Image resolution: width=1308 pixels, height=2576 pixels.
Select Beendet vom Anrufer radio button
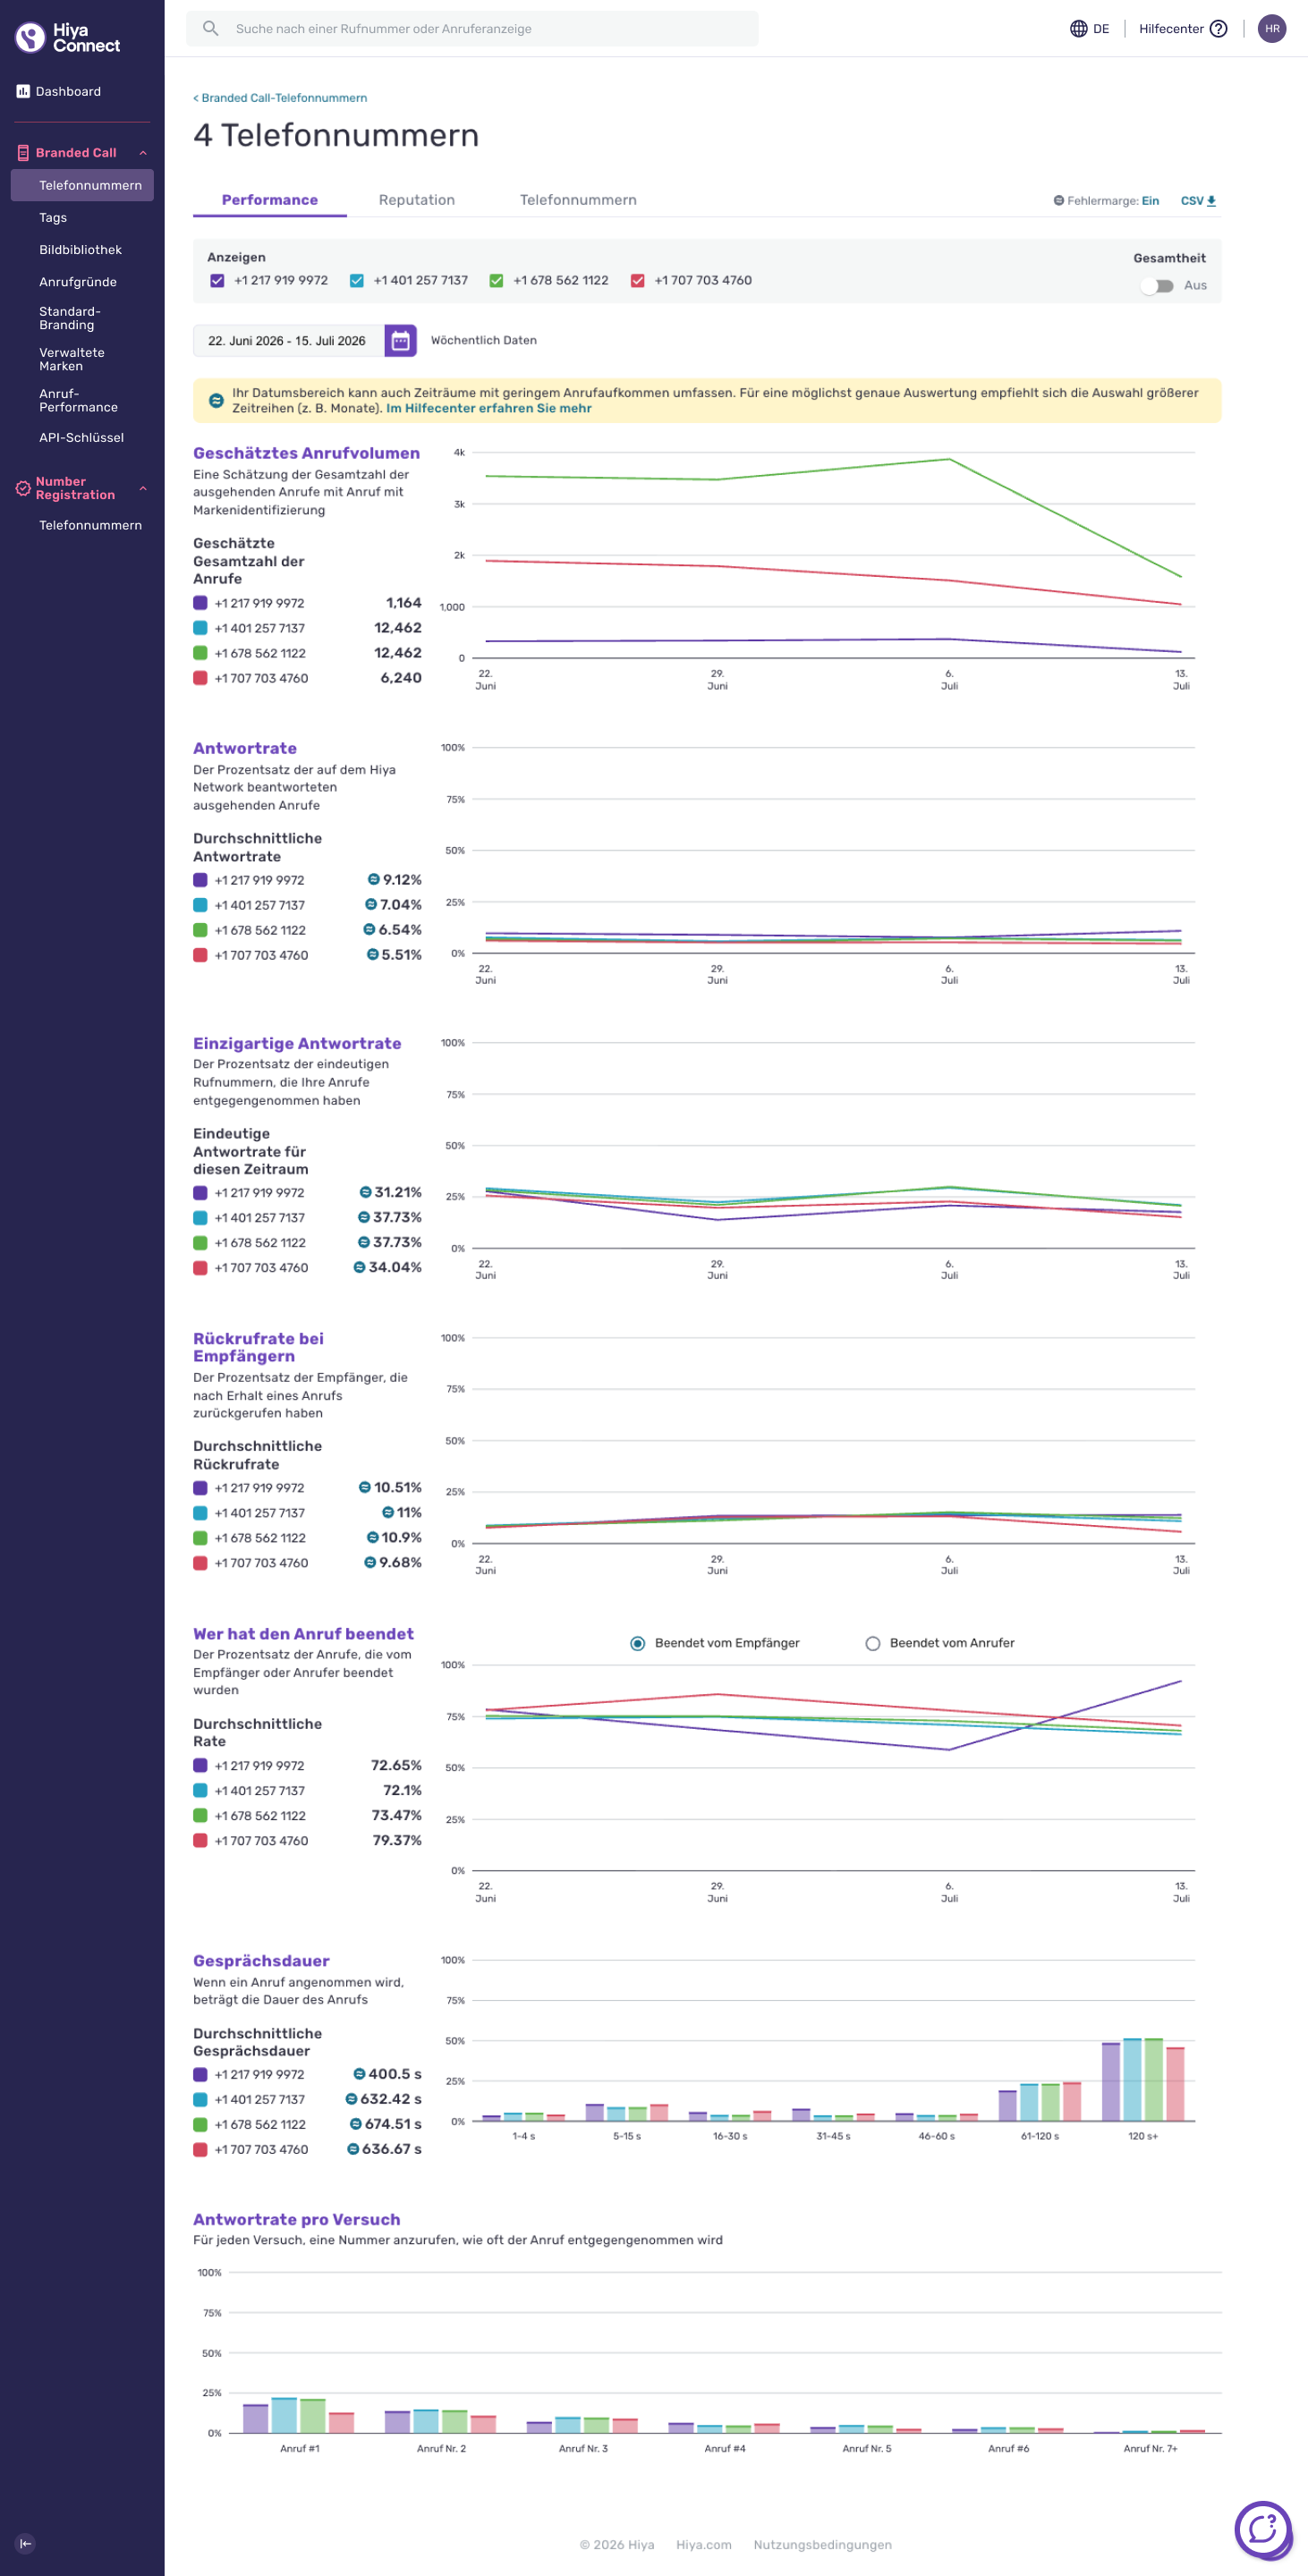click(872, 1643)
